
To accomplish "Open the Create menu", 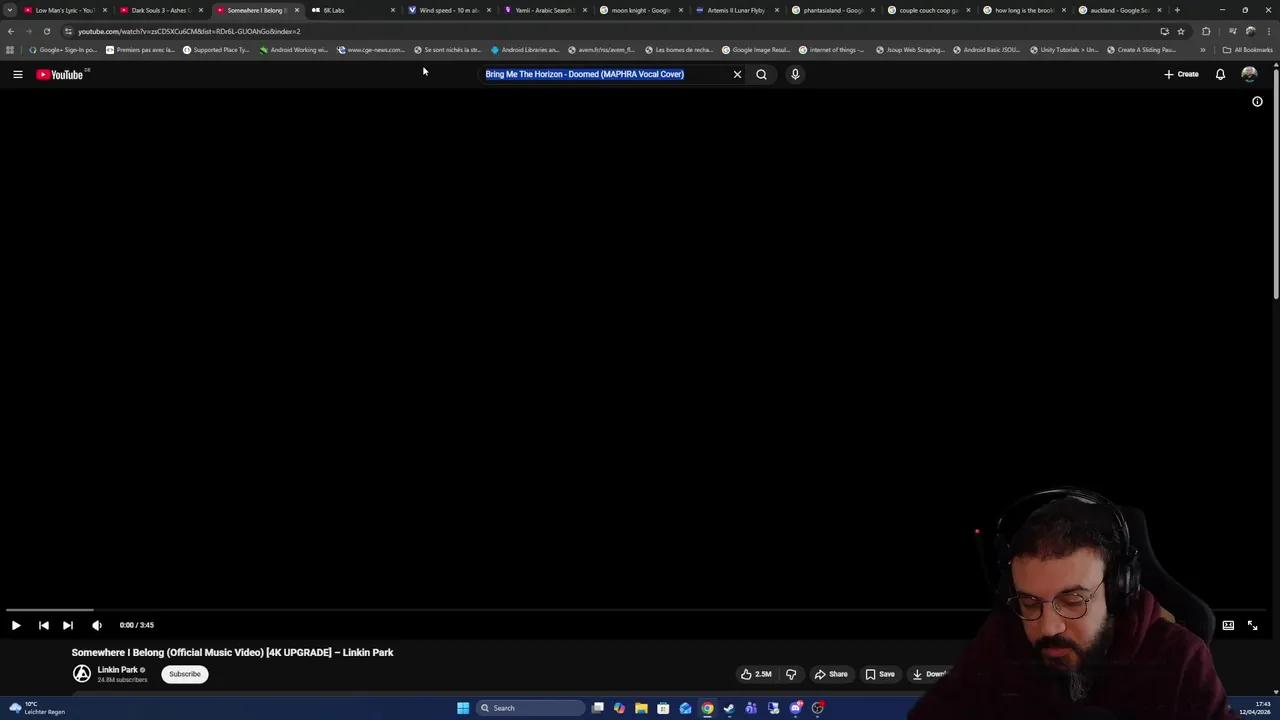I will 1181,74.
